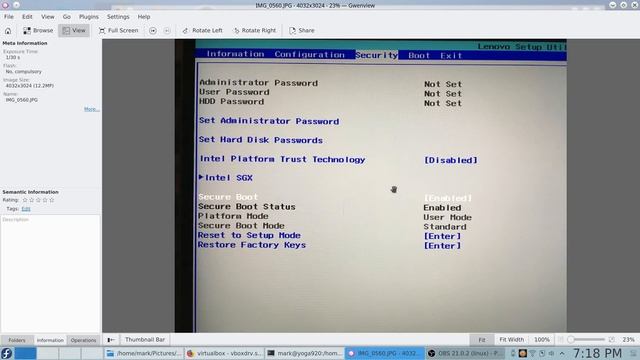Switch to the Folders sidebar tab

click(17, 340)
